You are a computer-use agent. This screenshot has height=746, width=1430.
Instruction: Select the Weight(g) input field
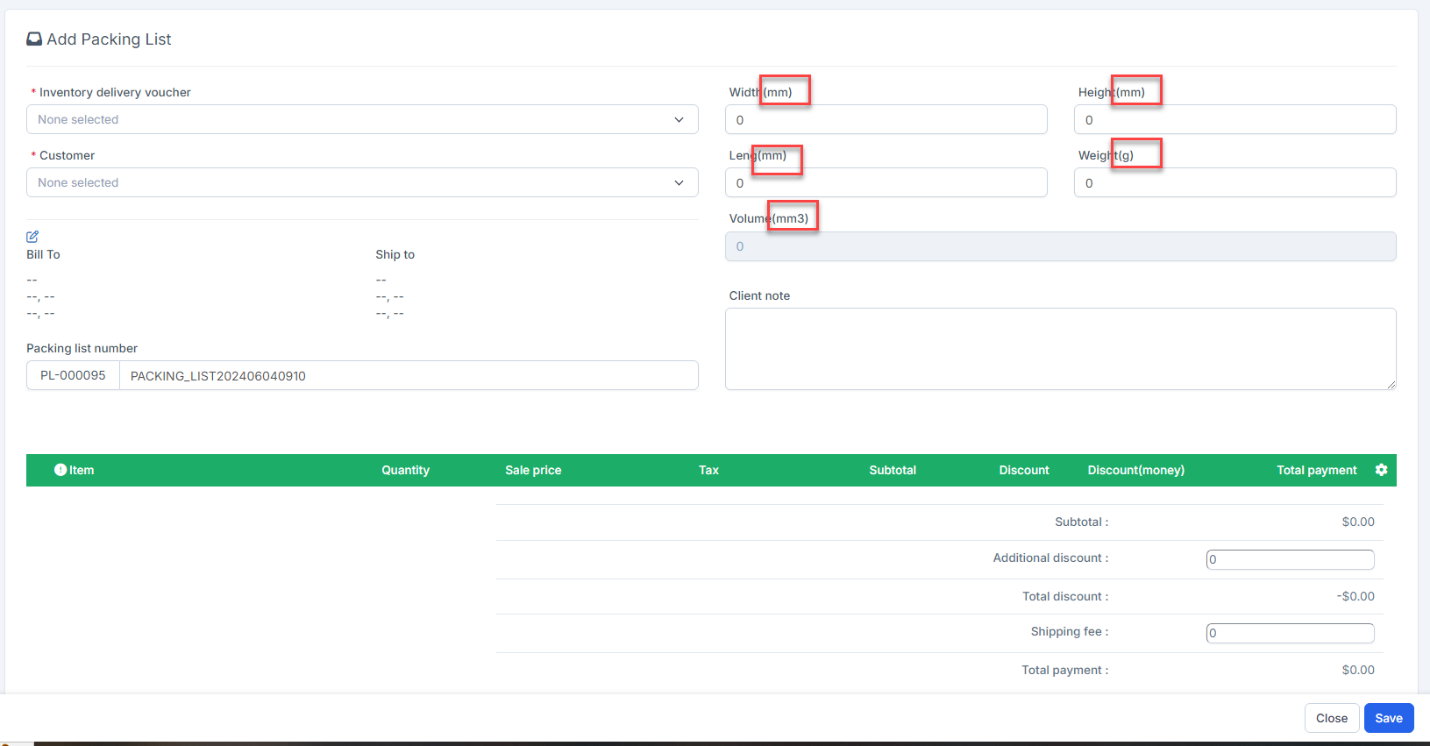click(x=1235, y=183)
